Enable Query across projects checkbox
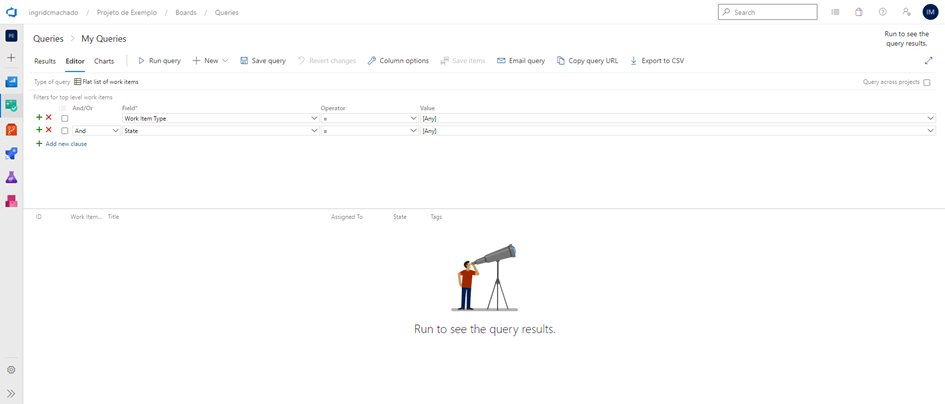This screenshot has width=945, height=404. click(x=926, y=83)
